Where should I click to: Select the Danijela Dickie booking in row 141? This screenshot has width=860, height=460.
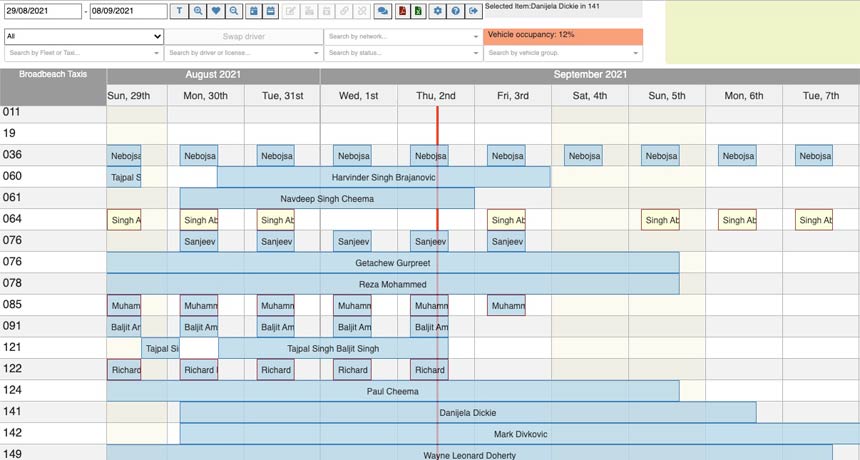tap(467, 412)
